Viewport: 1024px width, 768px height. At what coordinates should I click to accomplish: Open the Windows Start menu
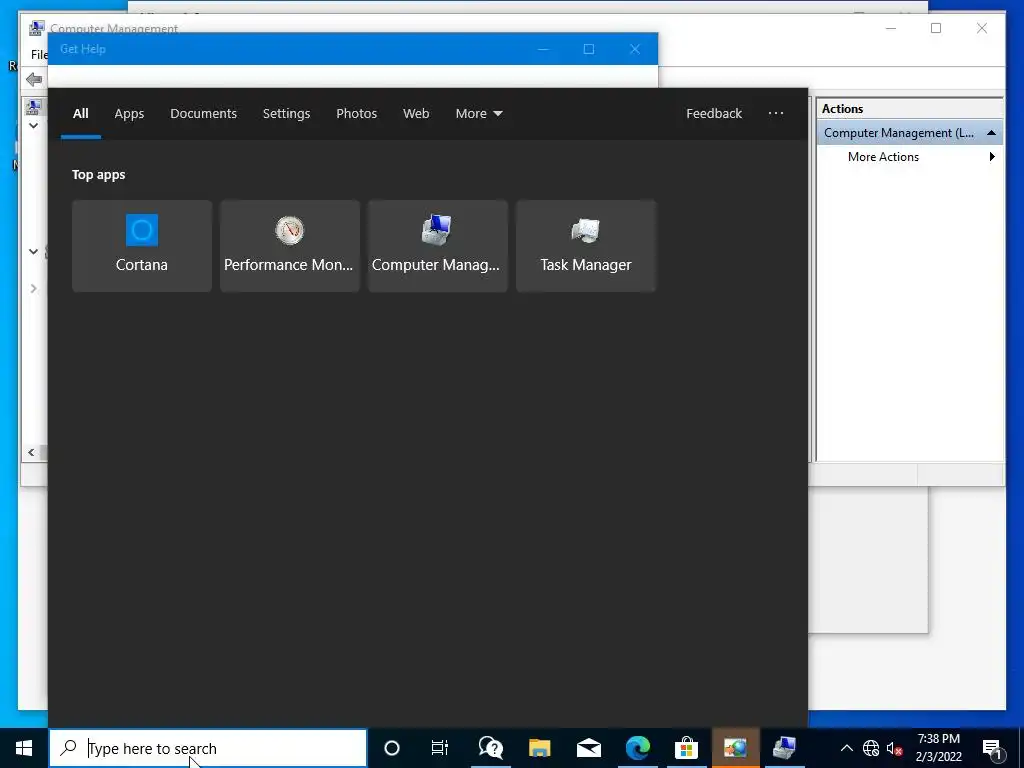[x=24, y=748]
